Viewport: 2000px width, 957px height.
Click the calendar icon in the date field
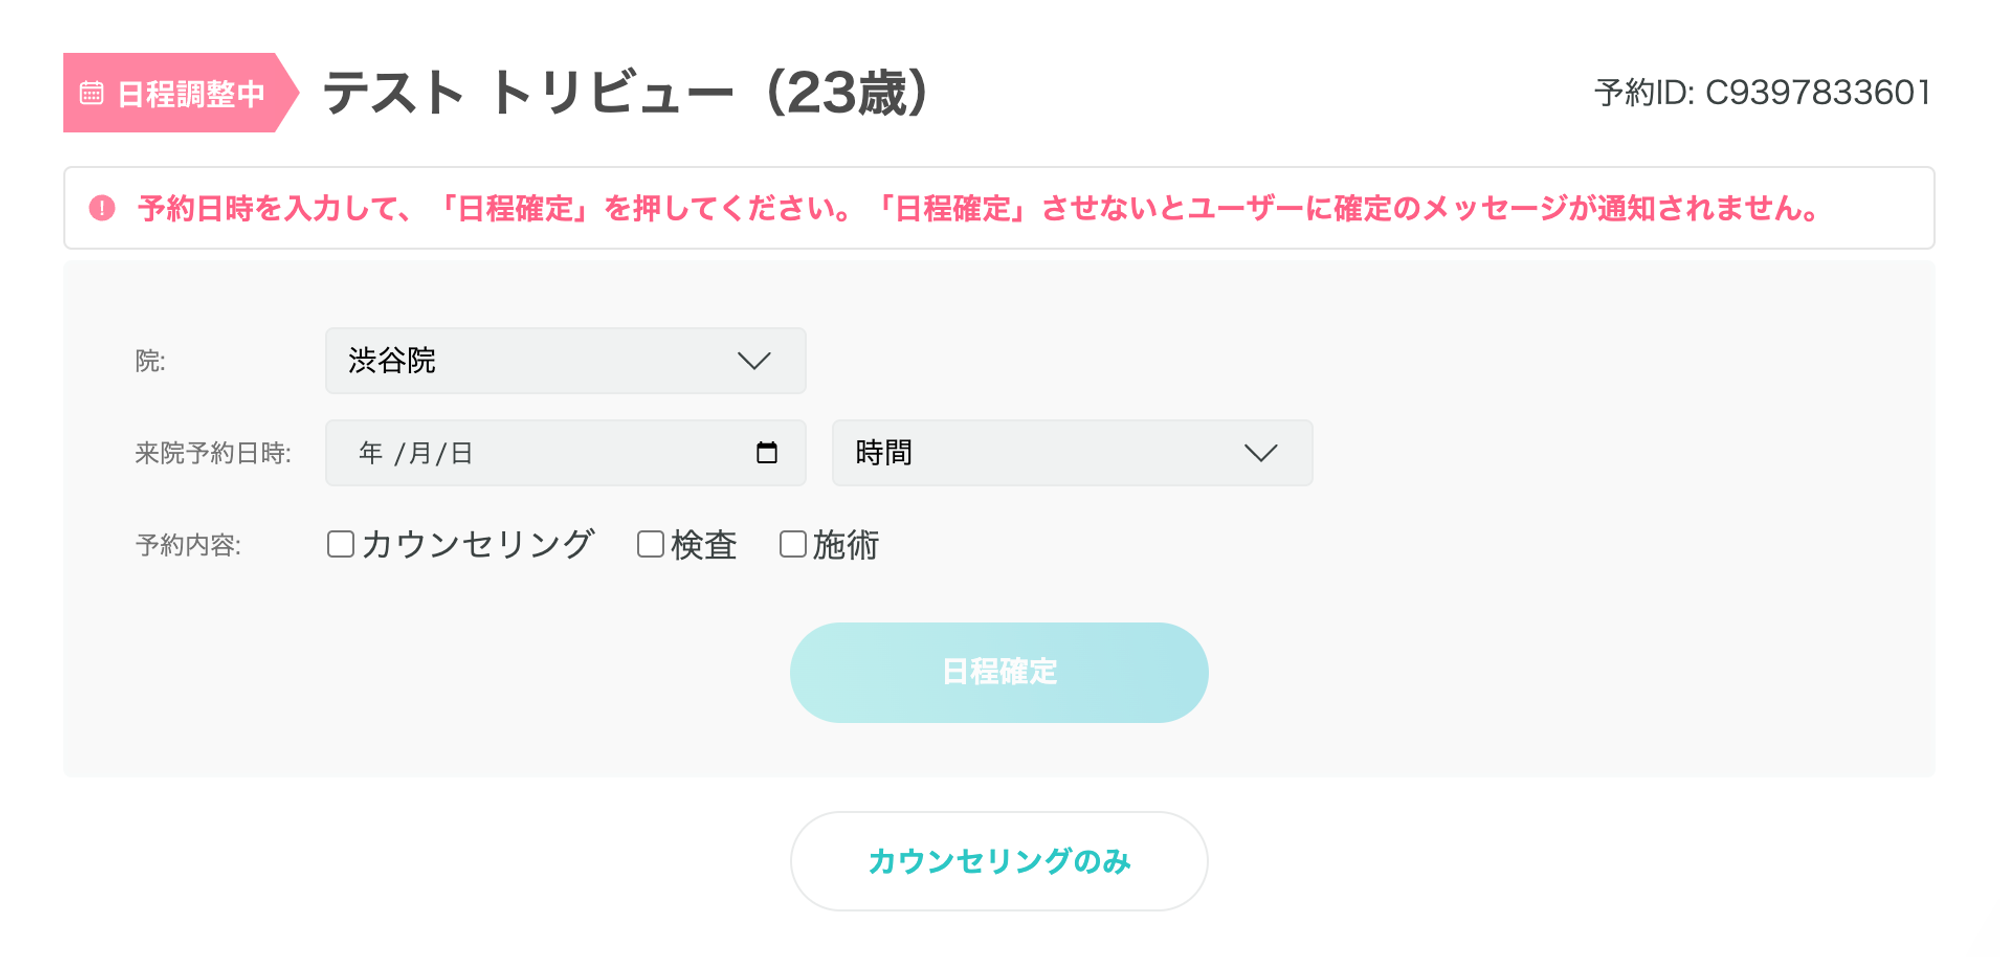click(767, 453)
